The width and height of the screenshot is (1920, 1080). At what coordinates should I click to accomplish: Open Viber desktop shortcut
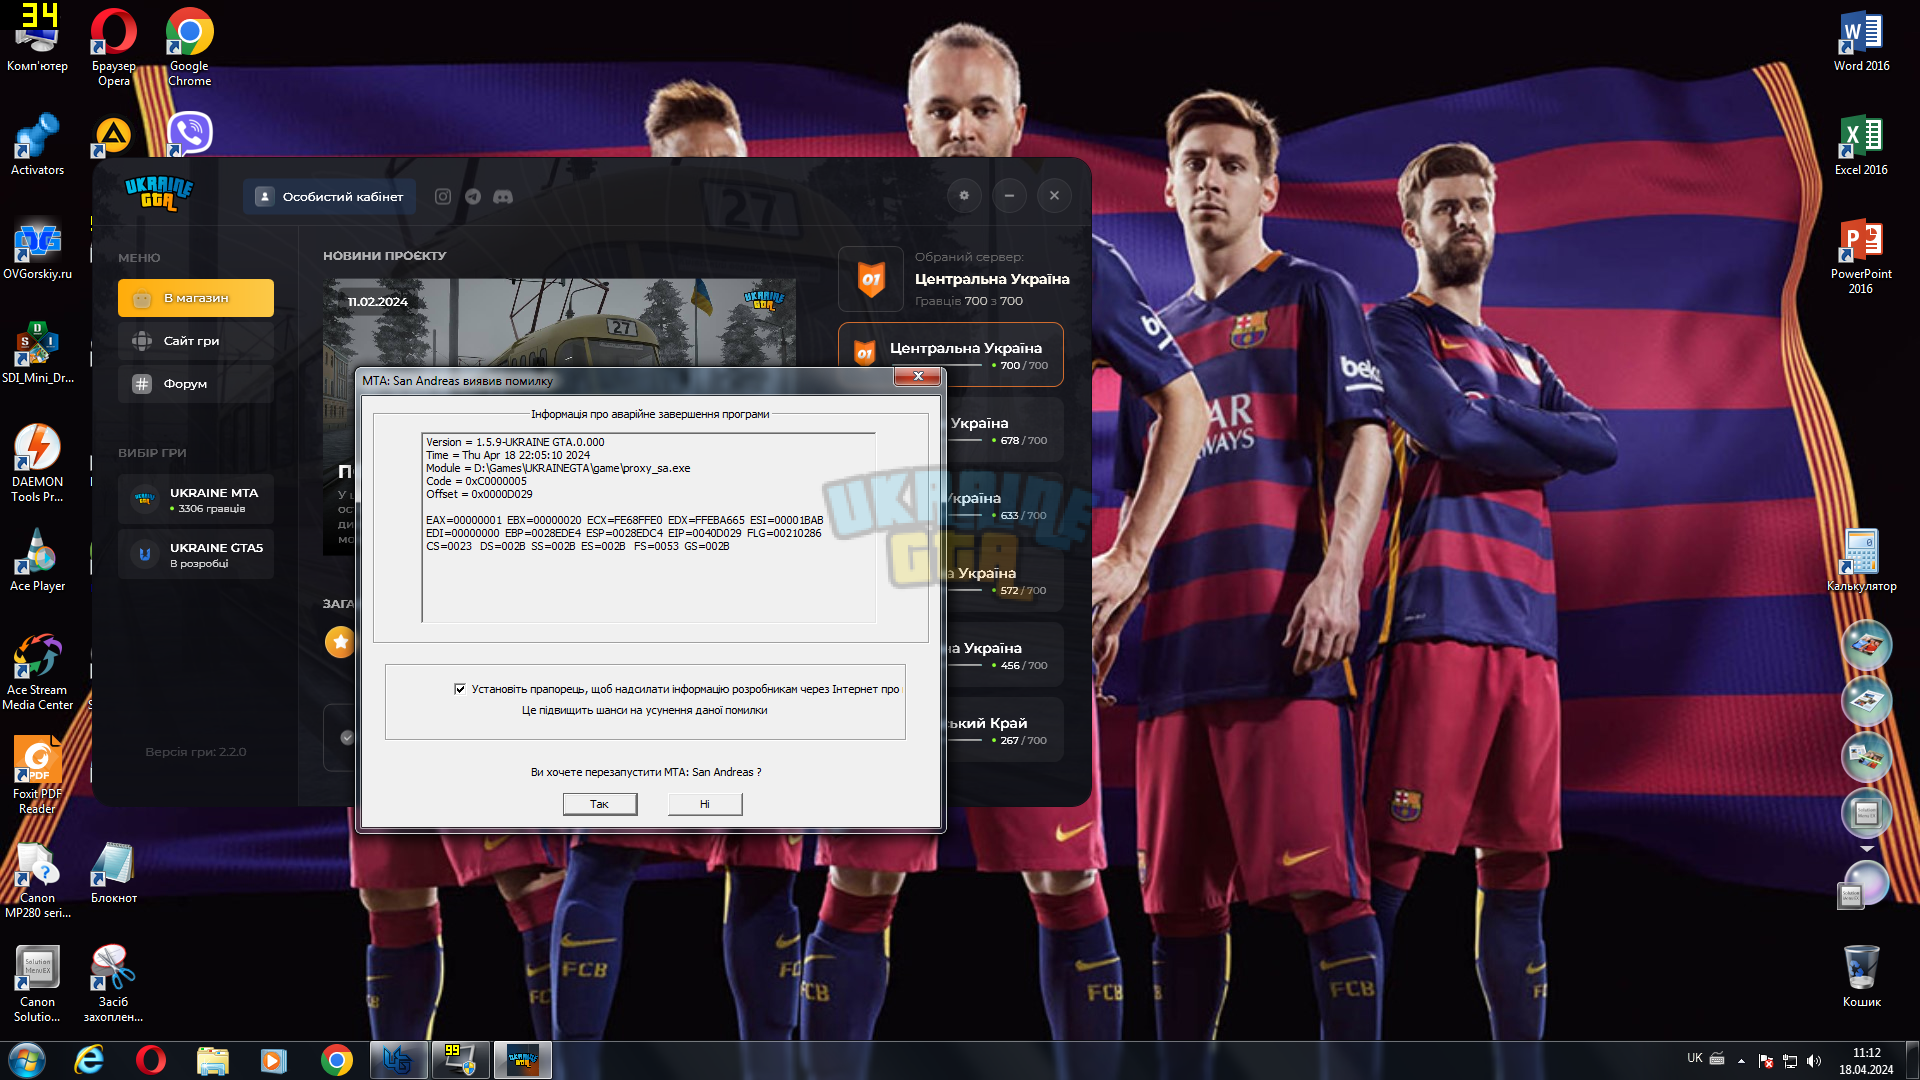190,133
